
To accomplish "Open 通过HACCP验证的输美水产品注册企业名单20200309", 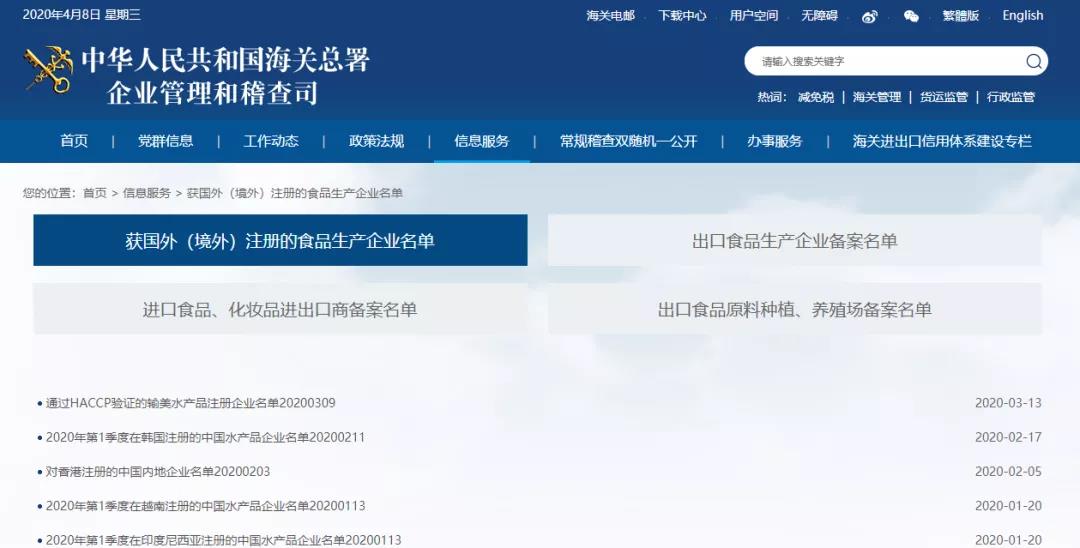I will point(191,403).
